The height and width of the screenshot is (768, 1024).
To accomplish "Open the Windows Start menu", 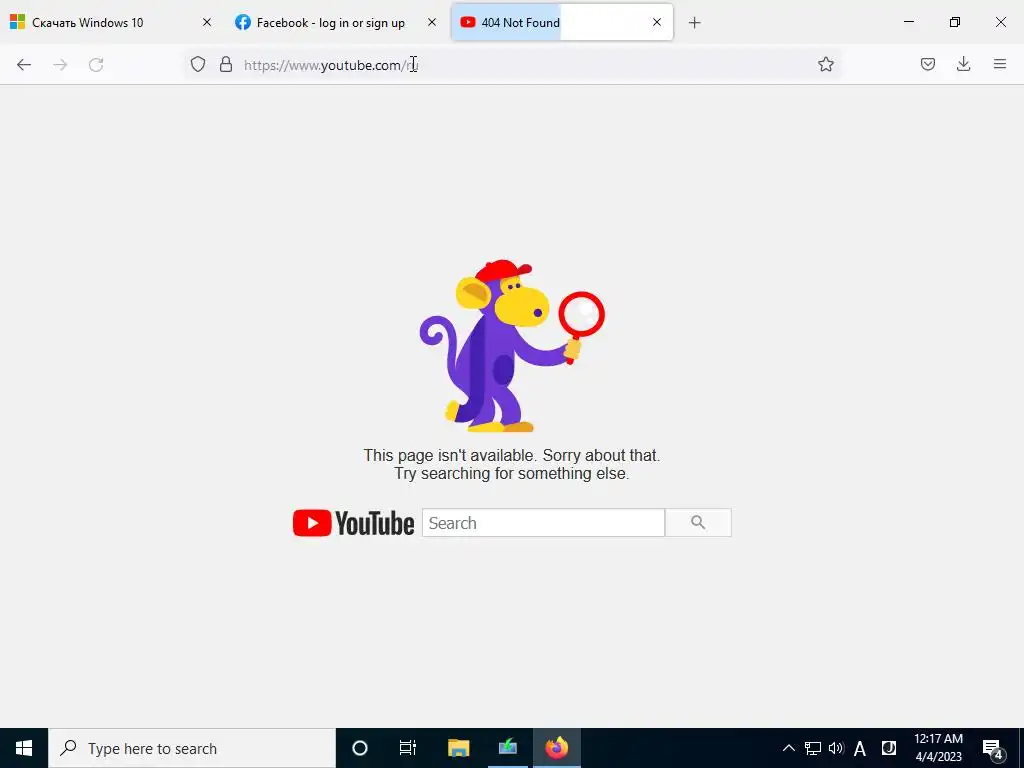I will pos(24,748).
